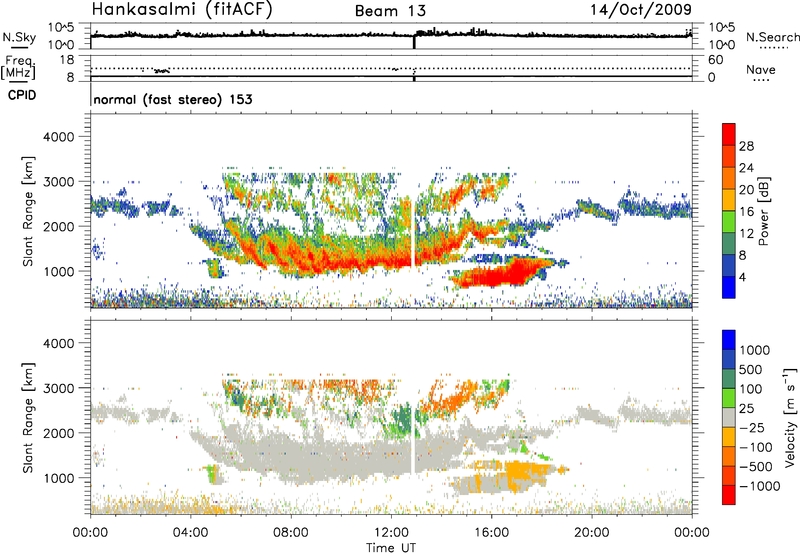Click the '3000' tick on power panel
Viewport: 800px width, 554px height.
pyautogui.click(x=58, y=182)
